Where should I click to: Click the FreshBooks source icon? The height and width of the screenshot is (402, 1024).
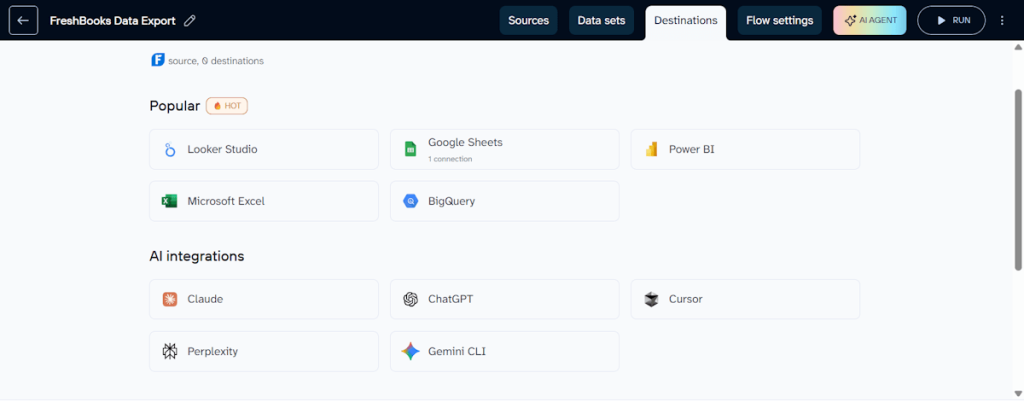(x=157, y=61)
